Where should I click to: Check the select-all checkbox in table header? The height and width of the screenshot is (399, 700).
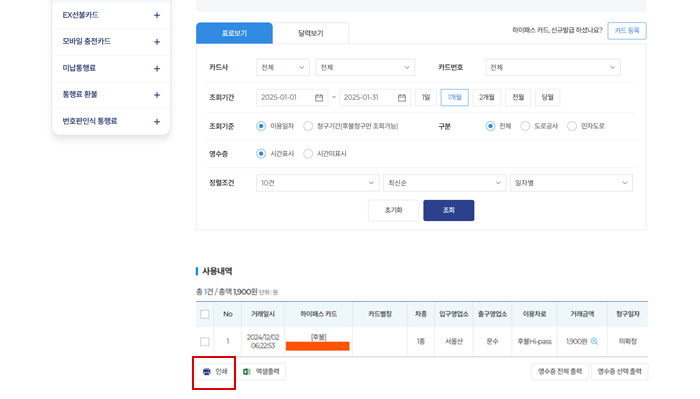point(205,314)
